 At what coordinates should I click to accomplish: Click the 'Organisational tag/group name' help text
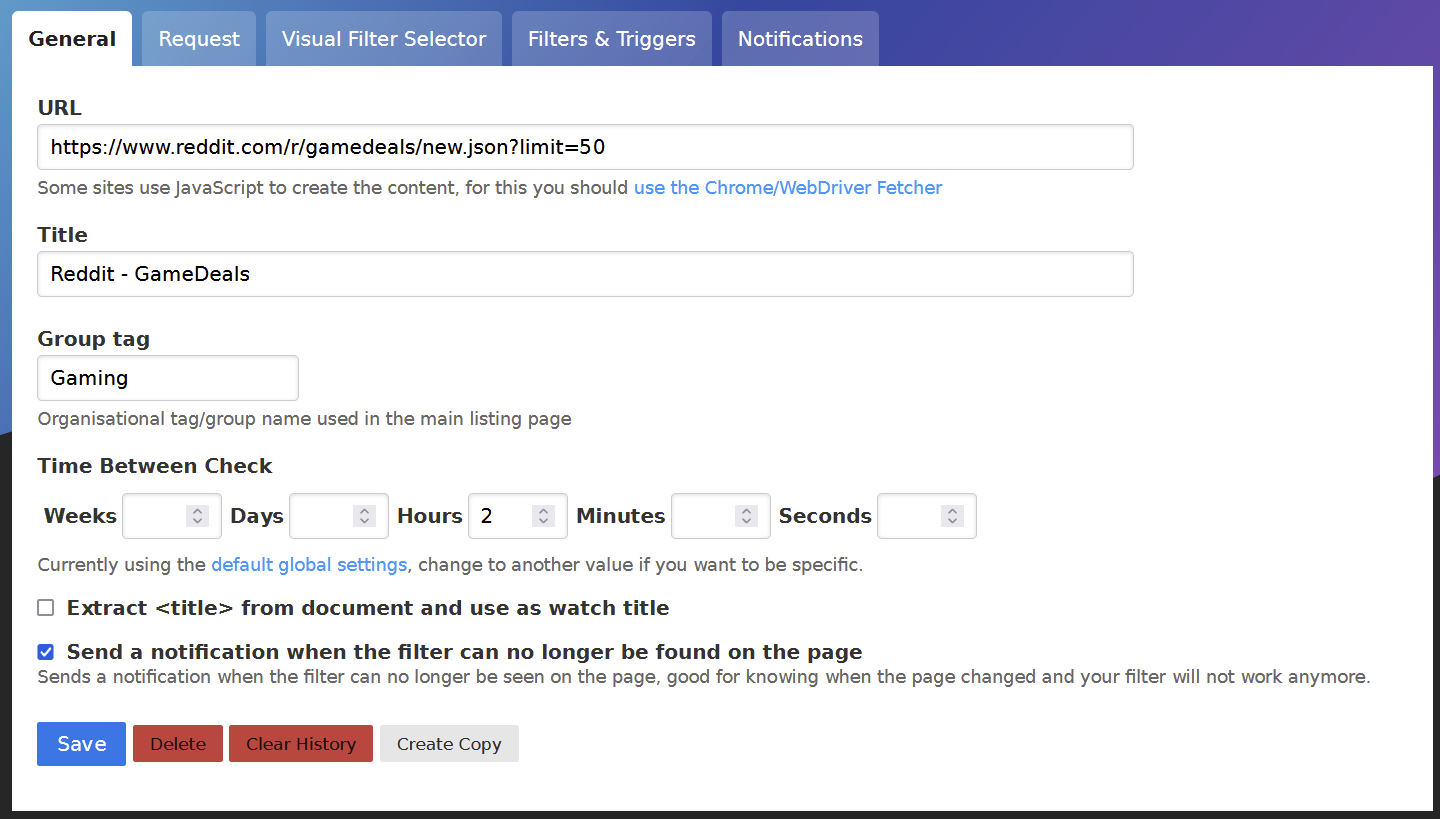pos(305,419)
